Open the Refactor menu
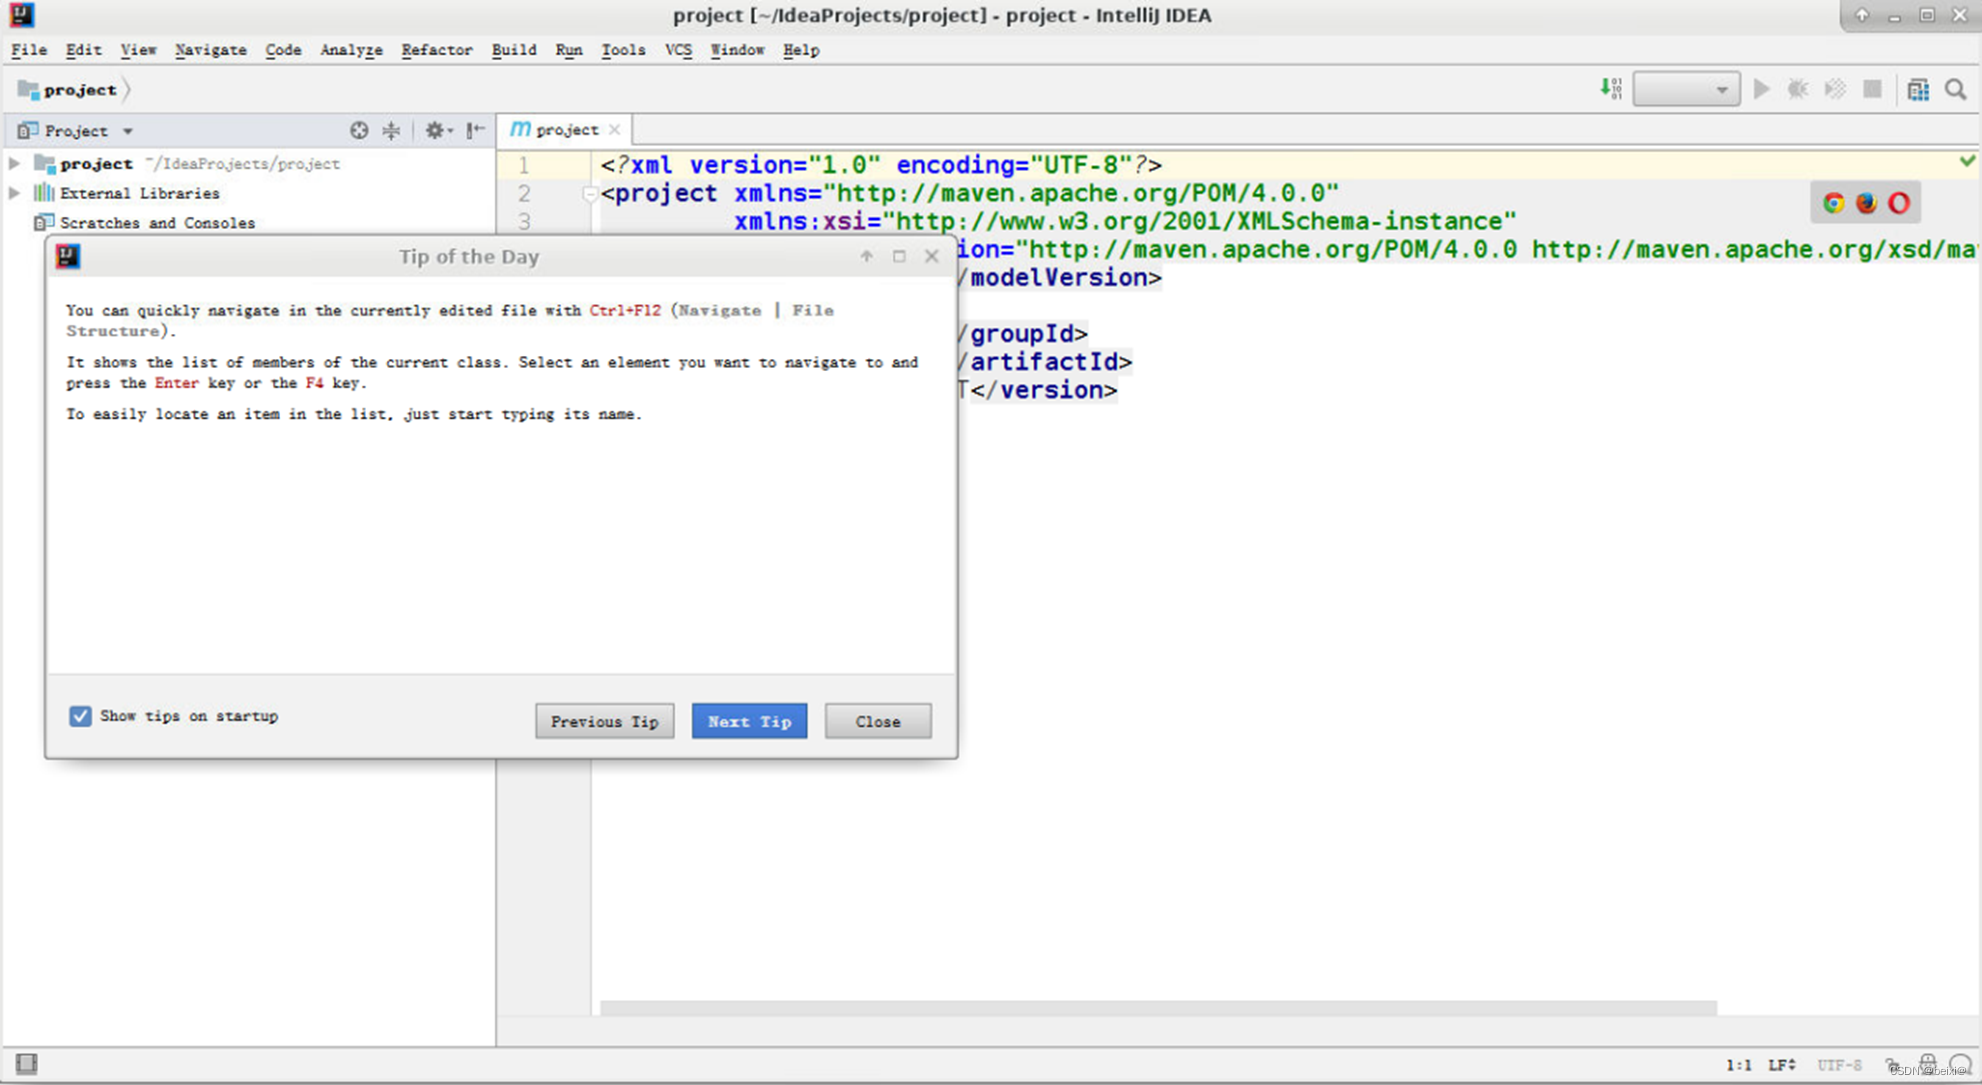 (437, 50)
